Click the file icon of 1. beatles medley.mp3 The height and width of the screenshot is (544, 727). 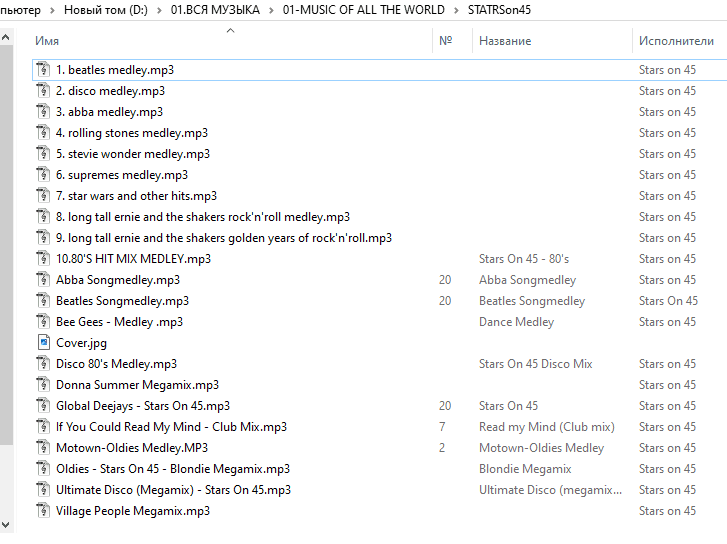tap(42, 70)
